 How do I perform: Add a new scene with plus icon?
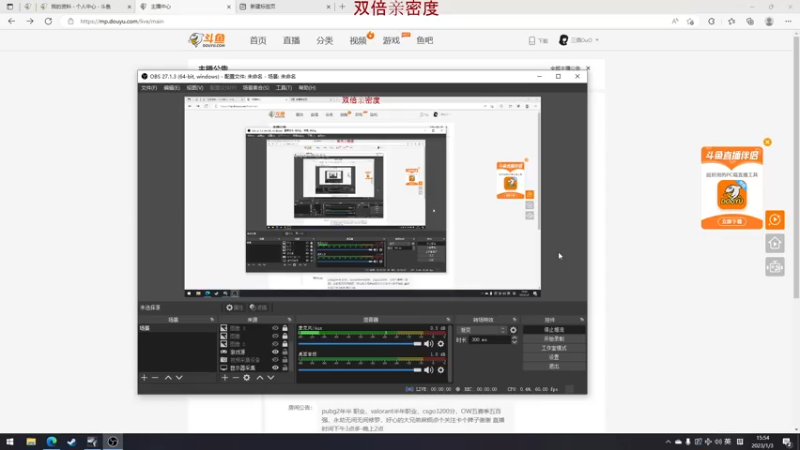point(144,378)
